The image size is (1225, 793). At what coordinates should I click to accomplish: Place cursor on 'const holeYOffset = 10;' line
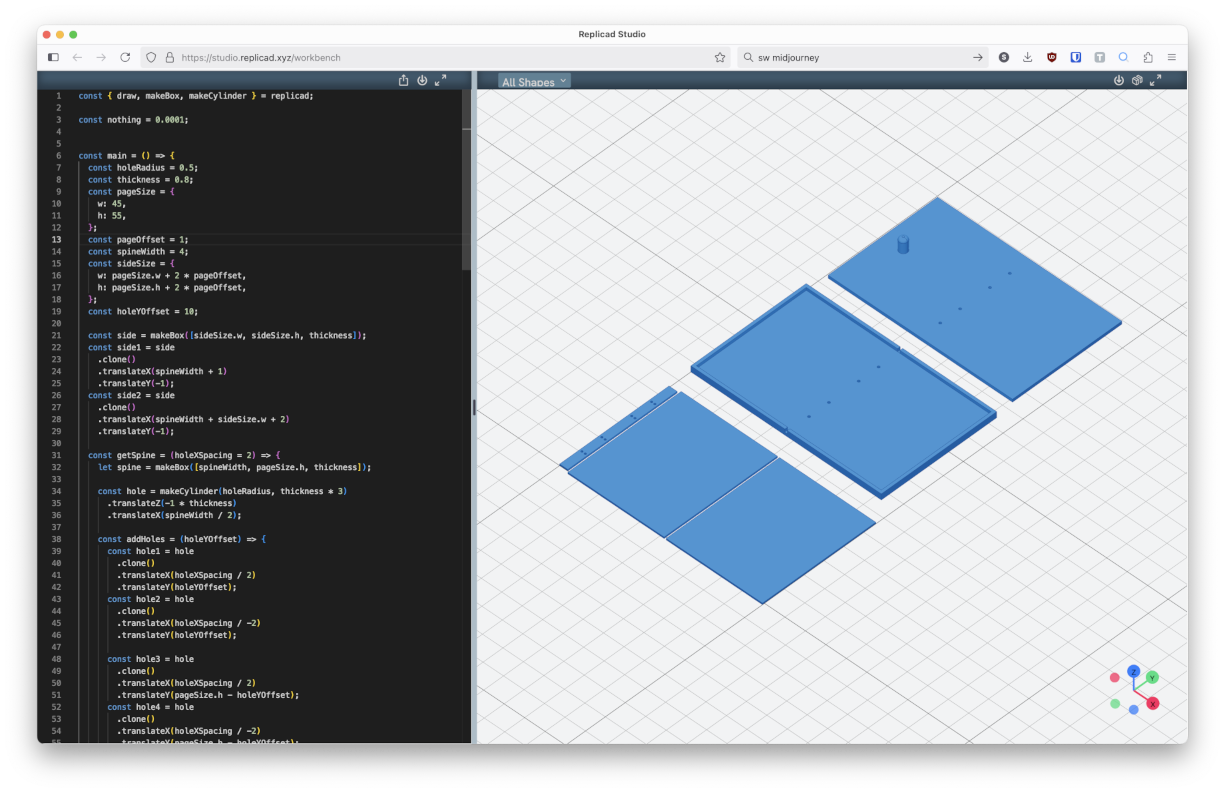143,311
